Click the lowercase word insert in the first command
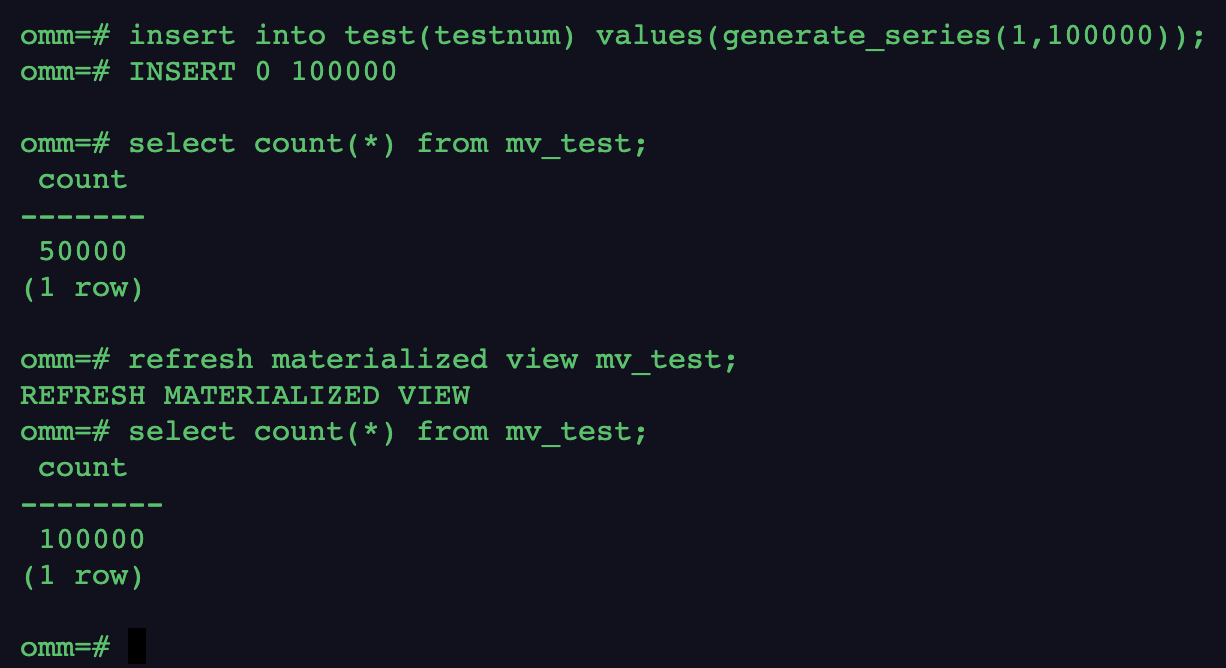 coord(182,35)
